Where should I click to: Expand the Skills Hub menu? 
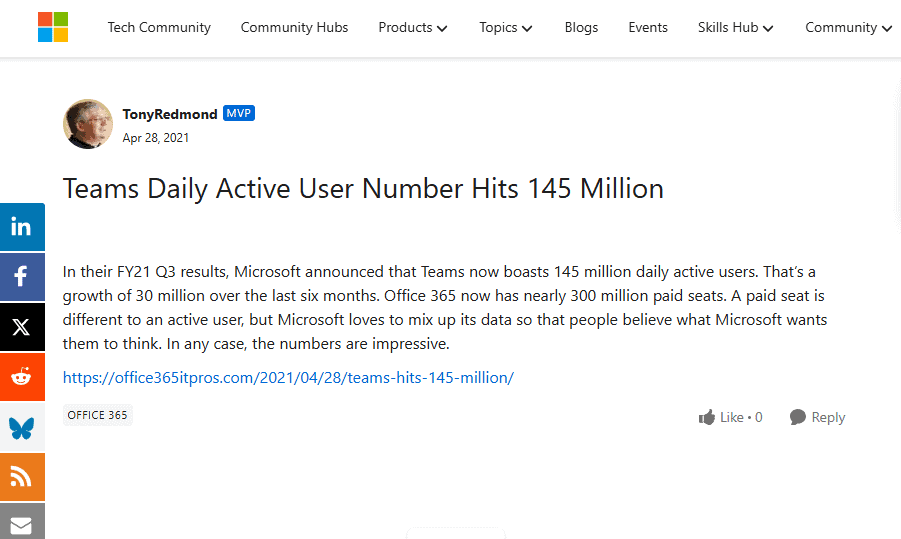click(x=736, y=28)
